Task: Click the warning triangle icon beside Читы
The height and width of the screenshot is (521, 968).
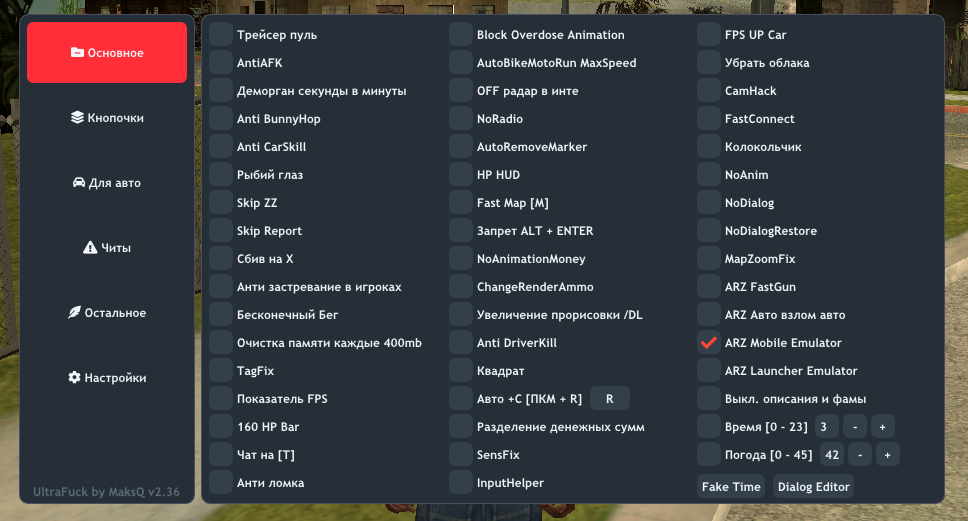Action: point(89,248)
